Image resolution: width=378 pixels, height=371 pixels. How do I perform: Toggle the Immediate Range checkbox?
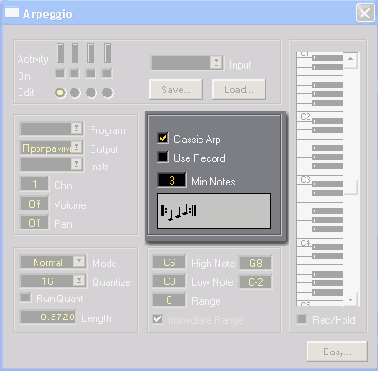pos(158,319)
